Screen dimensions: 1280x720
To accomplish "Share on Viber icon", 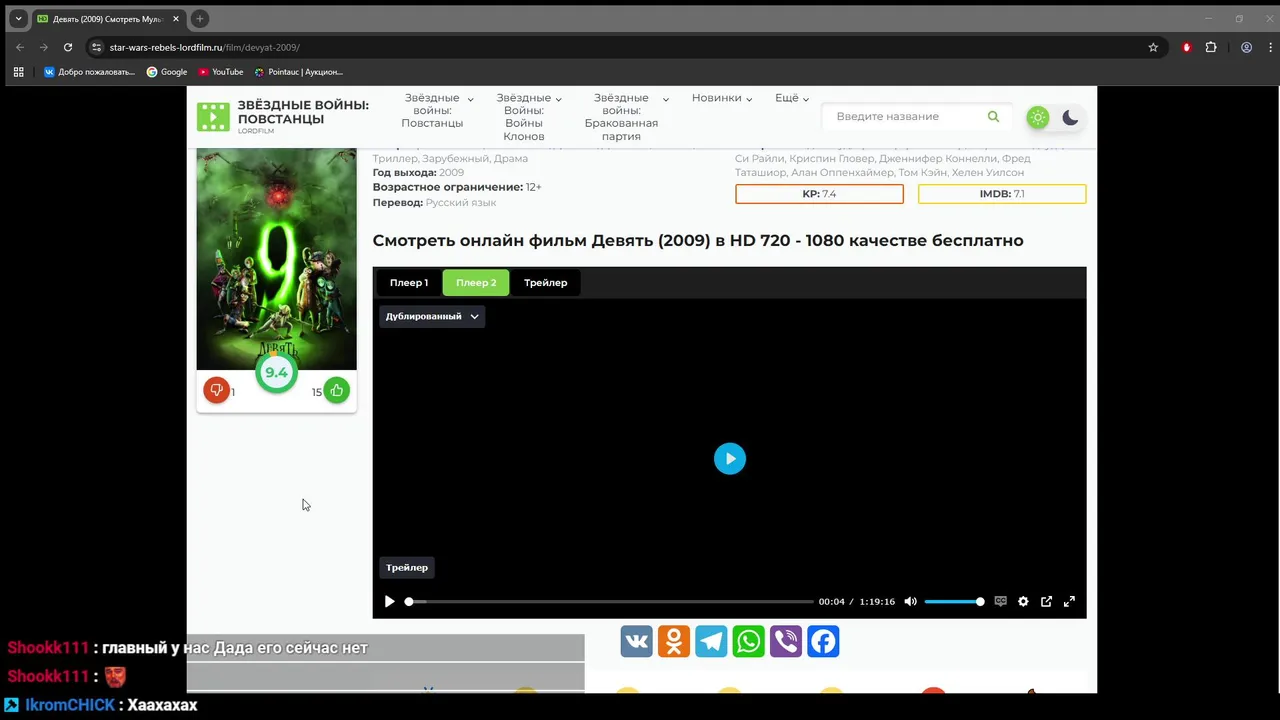I will click(x=786, y=641).
